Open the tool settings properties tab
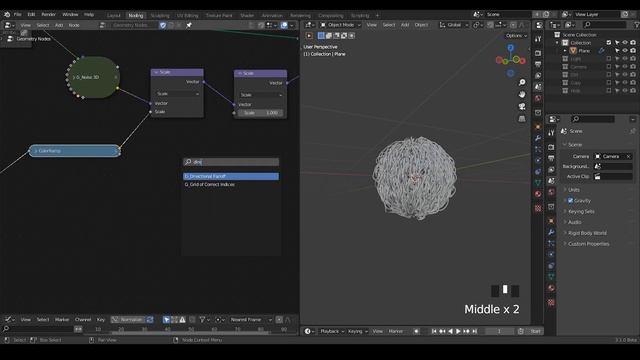This screenshot has width=640, height=360. 551,133
